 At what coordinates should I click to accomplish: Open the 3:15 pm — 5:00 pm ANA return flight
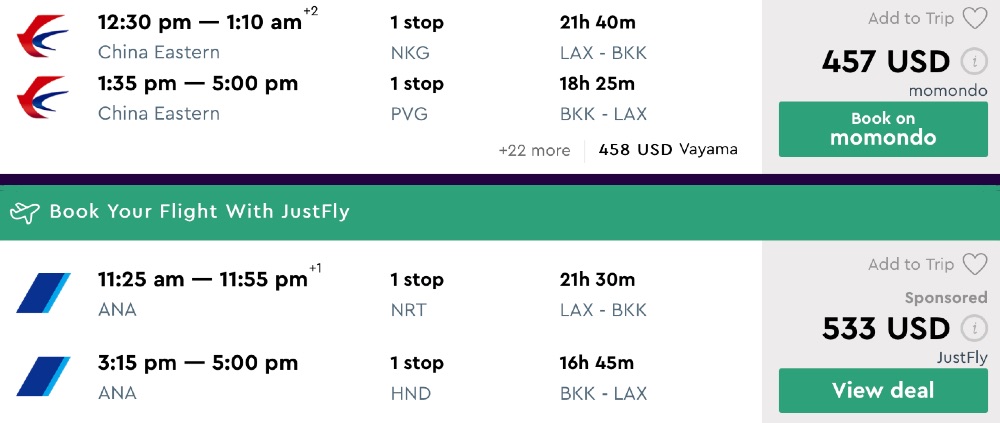tap(198, 363)
